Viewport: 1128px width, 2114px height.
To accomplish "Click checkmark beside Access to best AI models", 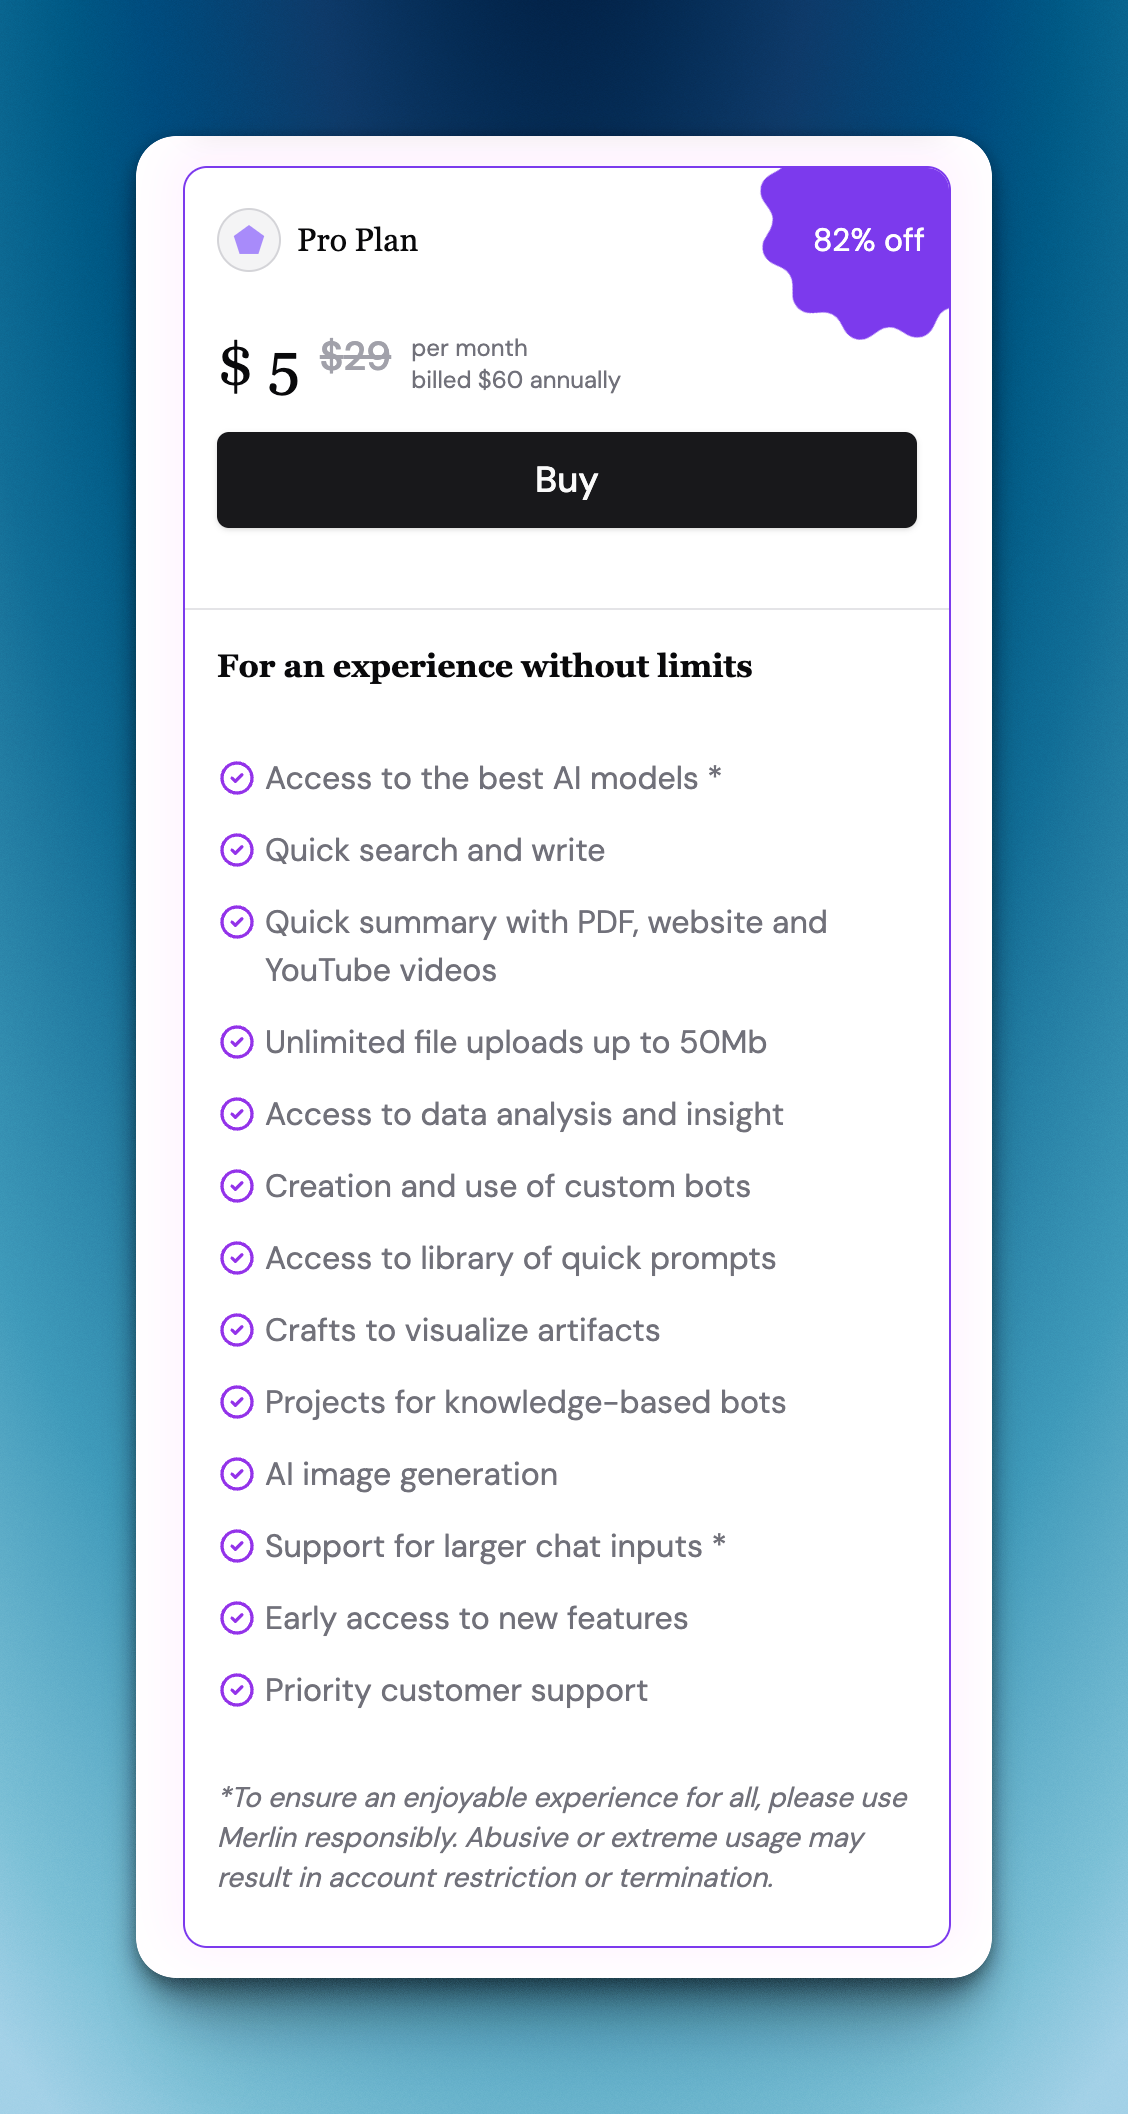I will point(237,778).
